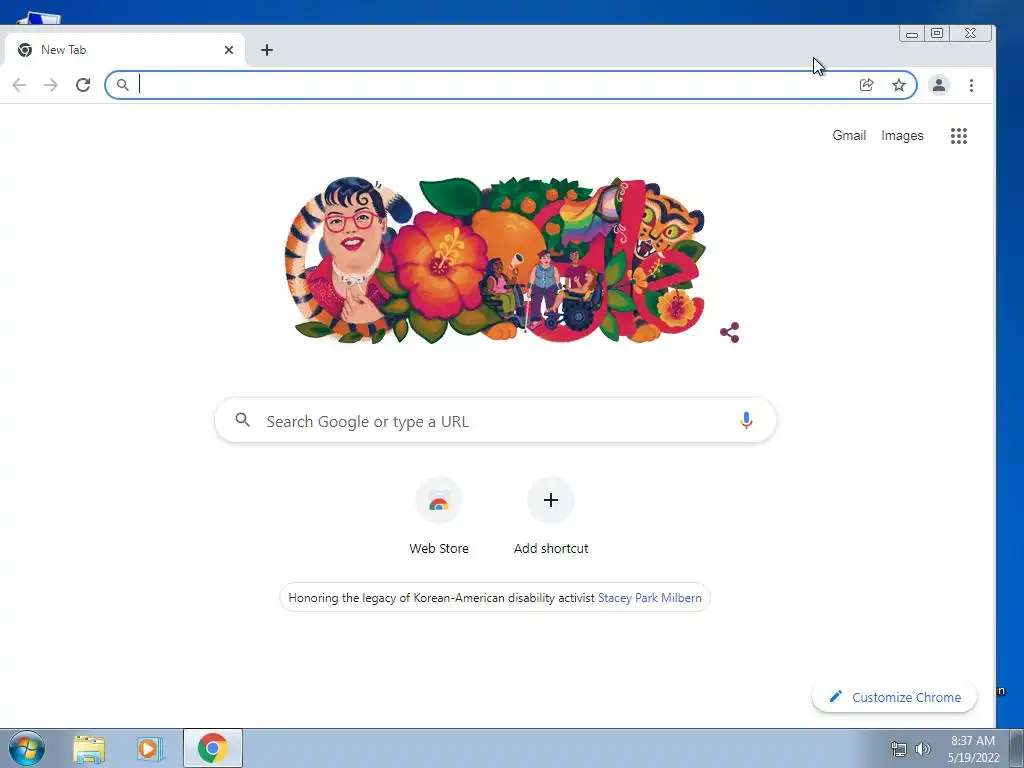Open the Google apps grid
Viewport: 1024px width, 768px height.
(x=959, y=136)
